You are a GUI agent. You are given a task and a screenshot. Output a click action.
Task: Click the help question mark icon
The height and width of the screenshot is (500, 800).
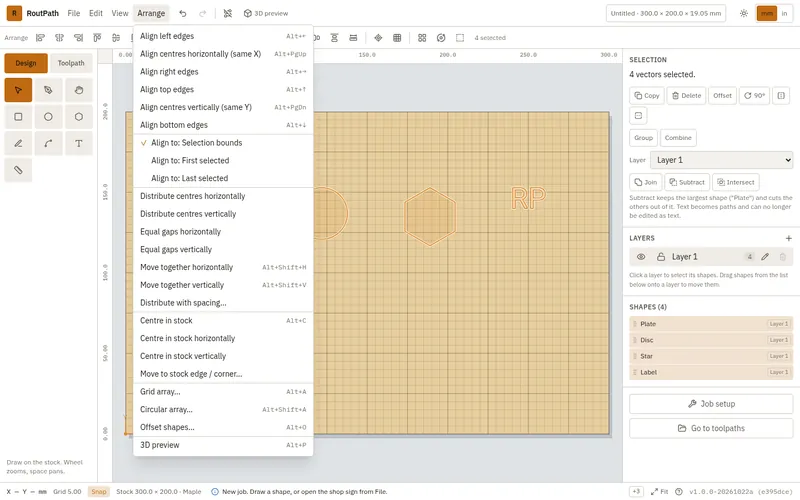679,492
